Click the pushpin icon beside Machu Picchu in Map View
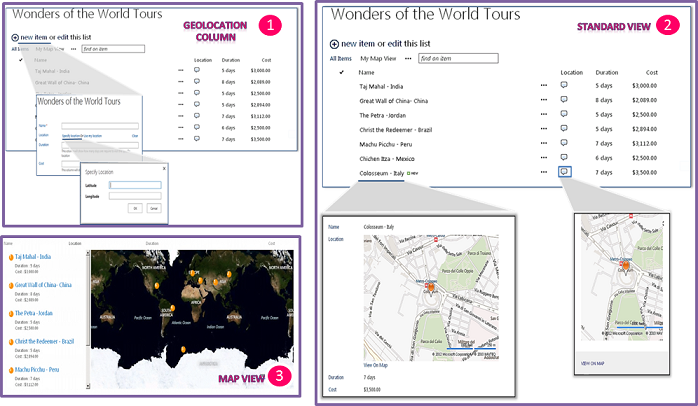Viewport: 698px width, 406px height. [x=11, y=370]
